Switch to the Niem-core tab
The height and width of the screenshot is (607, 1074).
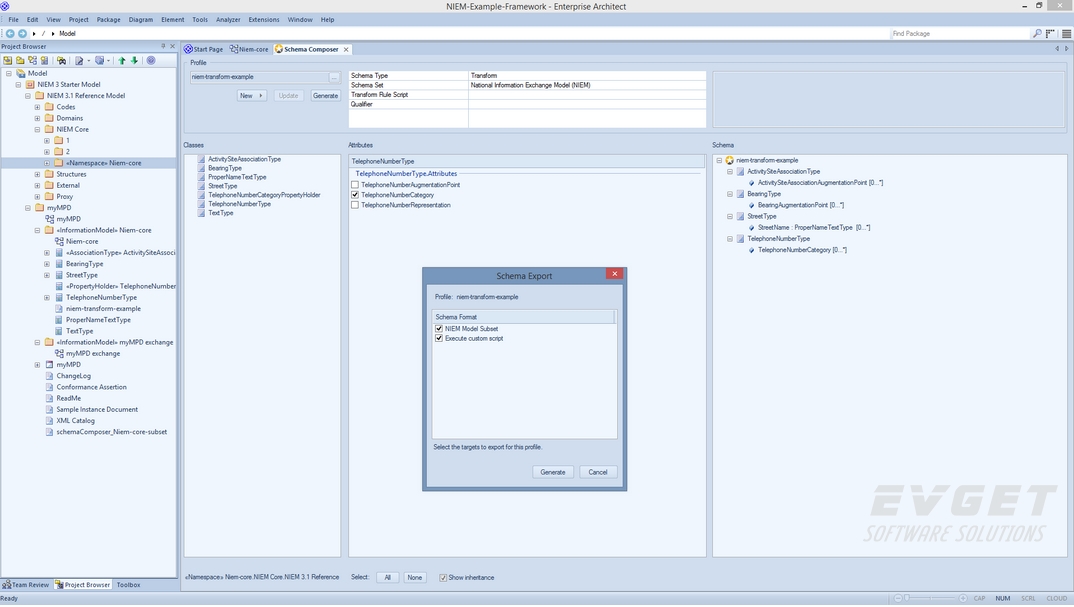249,49
